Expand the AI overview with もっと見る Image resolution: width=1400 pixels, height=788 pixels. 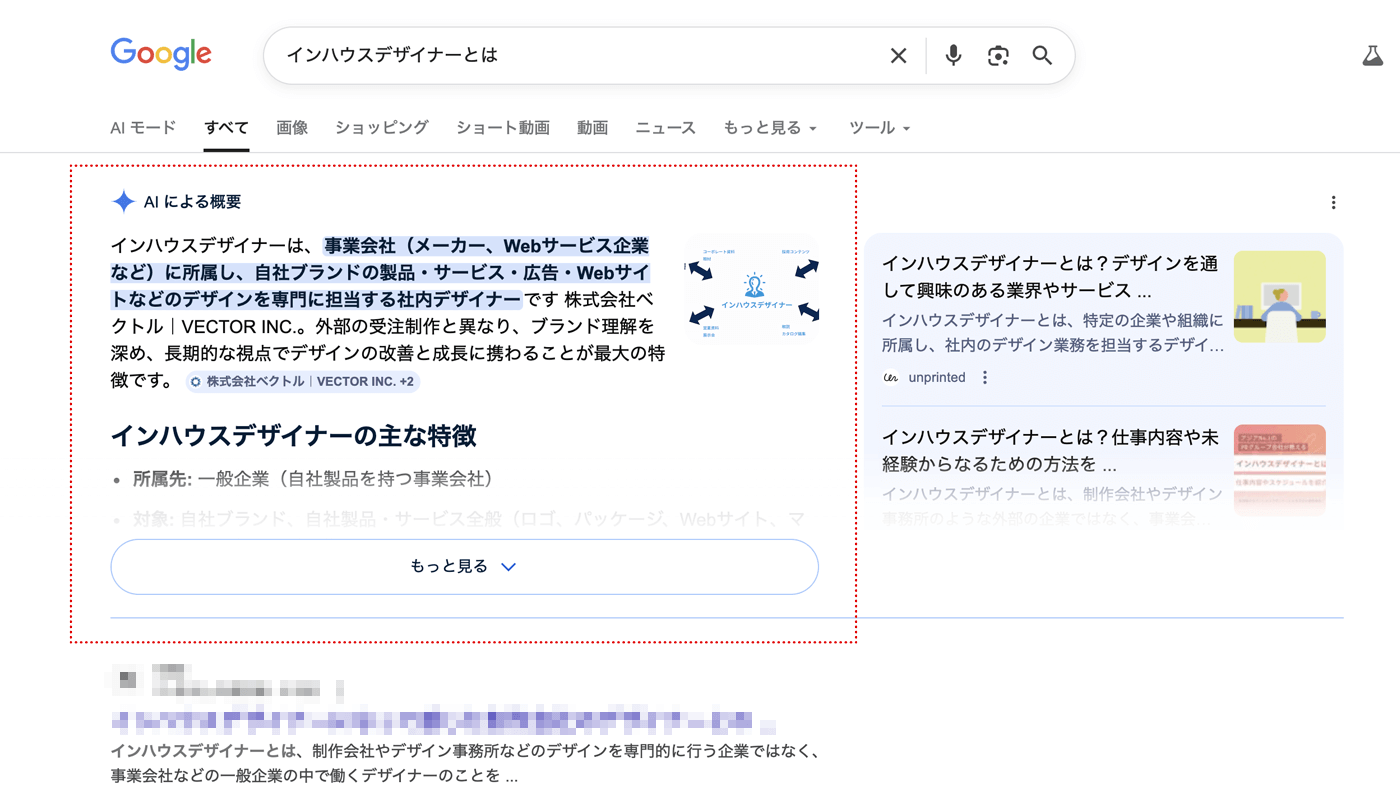click(x=464, y=565)
